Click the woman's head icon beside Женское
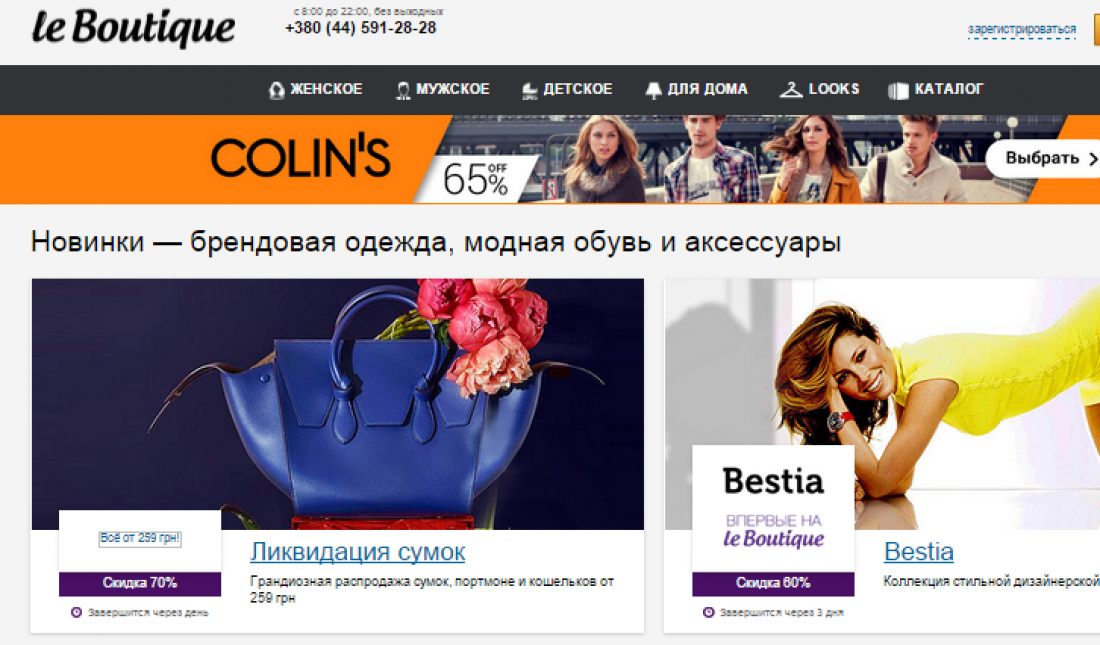The image size is (1100, 645). [276, 90]
